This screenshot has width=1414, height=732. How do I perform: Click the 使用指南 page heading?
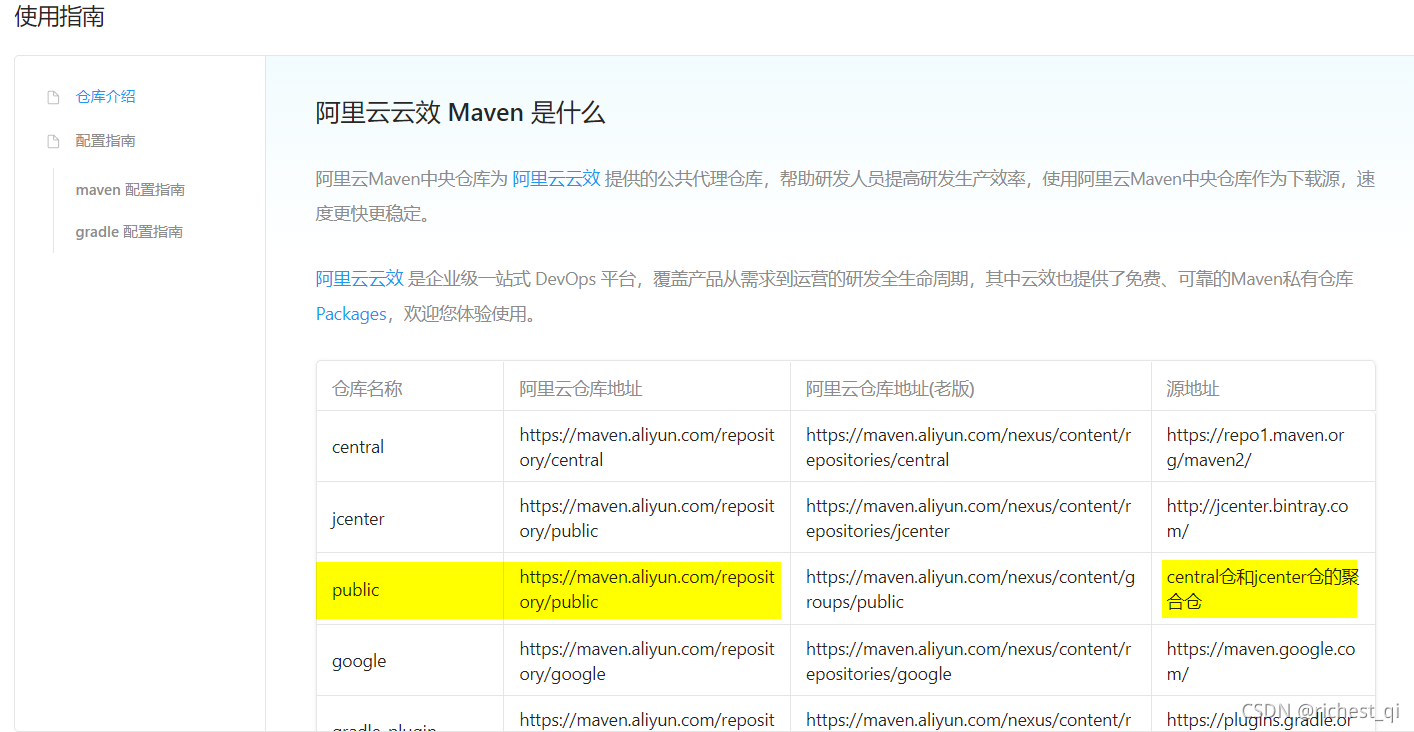click(60, 17)
